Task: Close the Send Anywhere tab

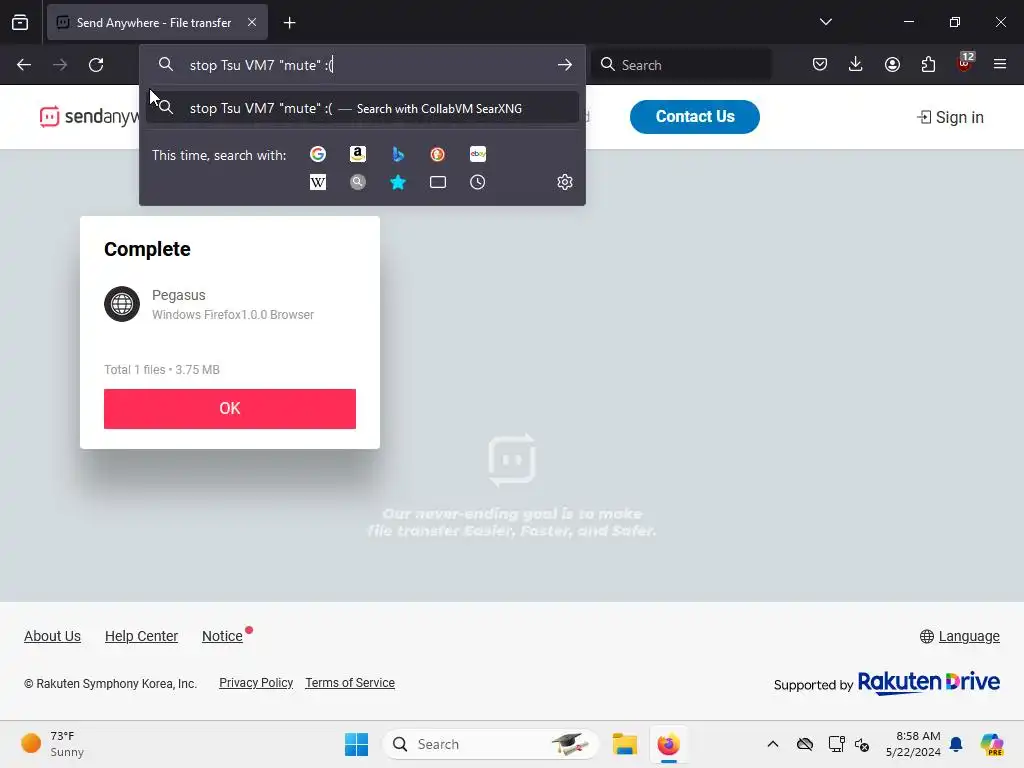Action: click(252, 22)
